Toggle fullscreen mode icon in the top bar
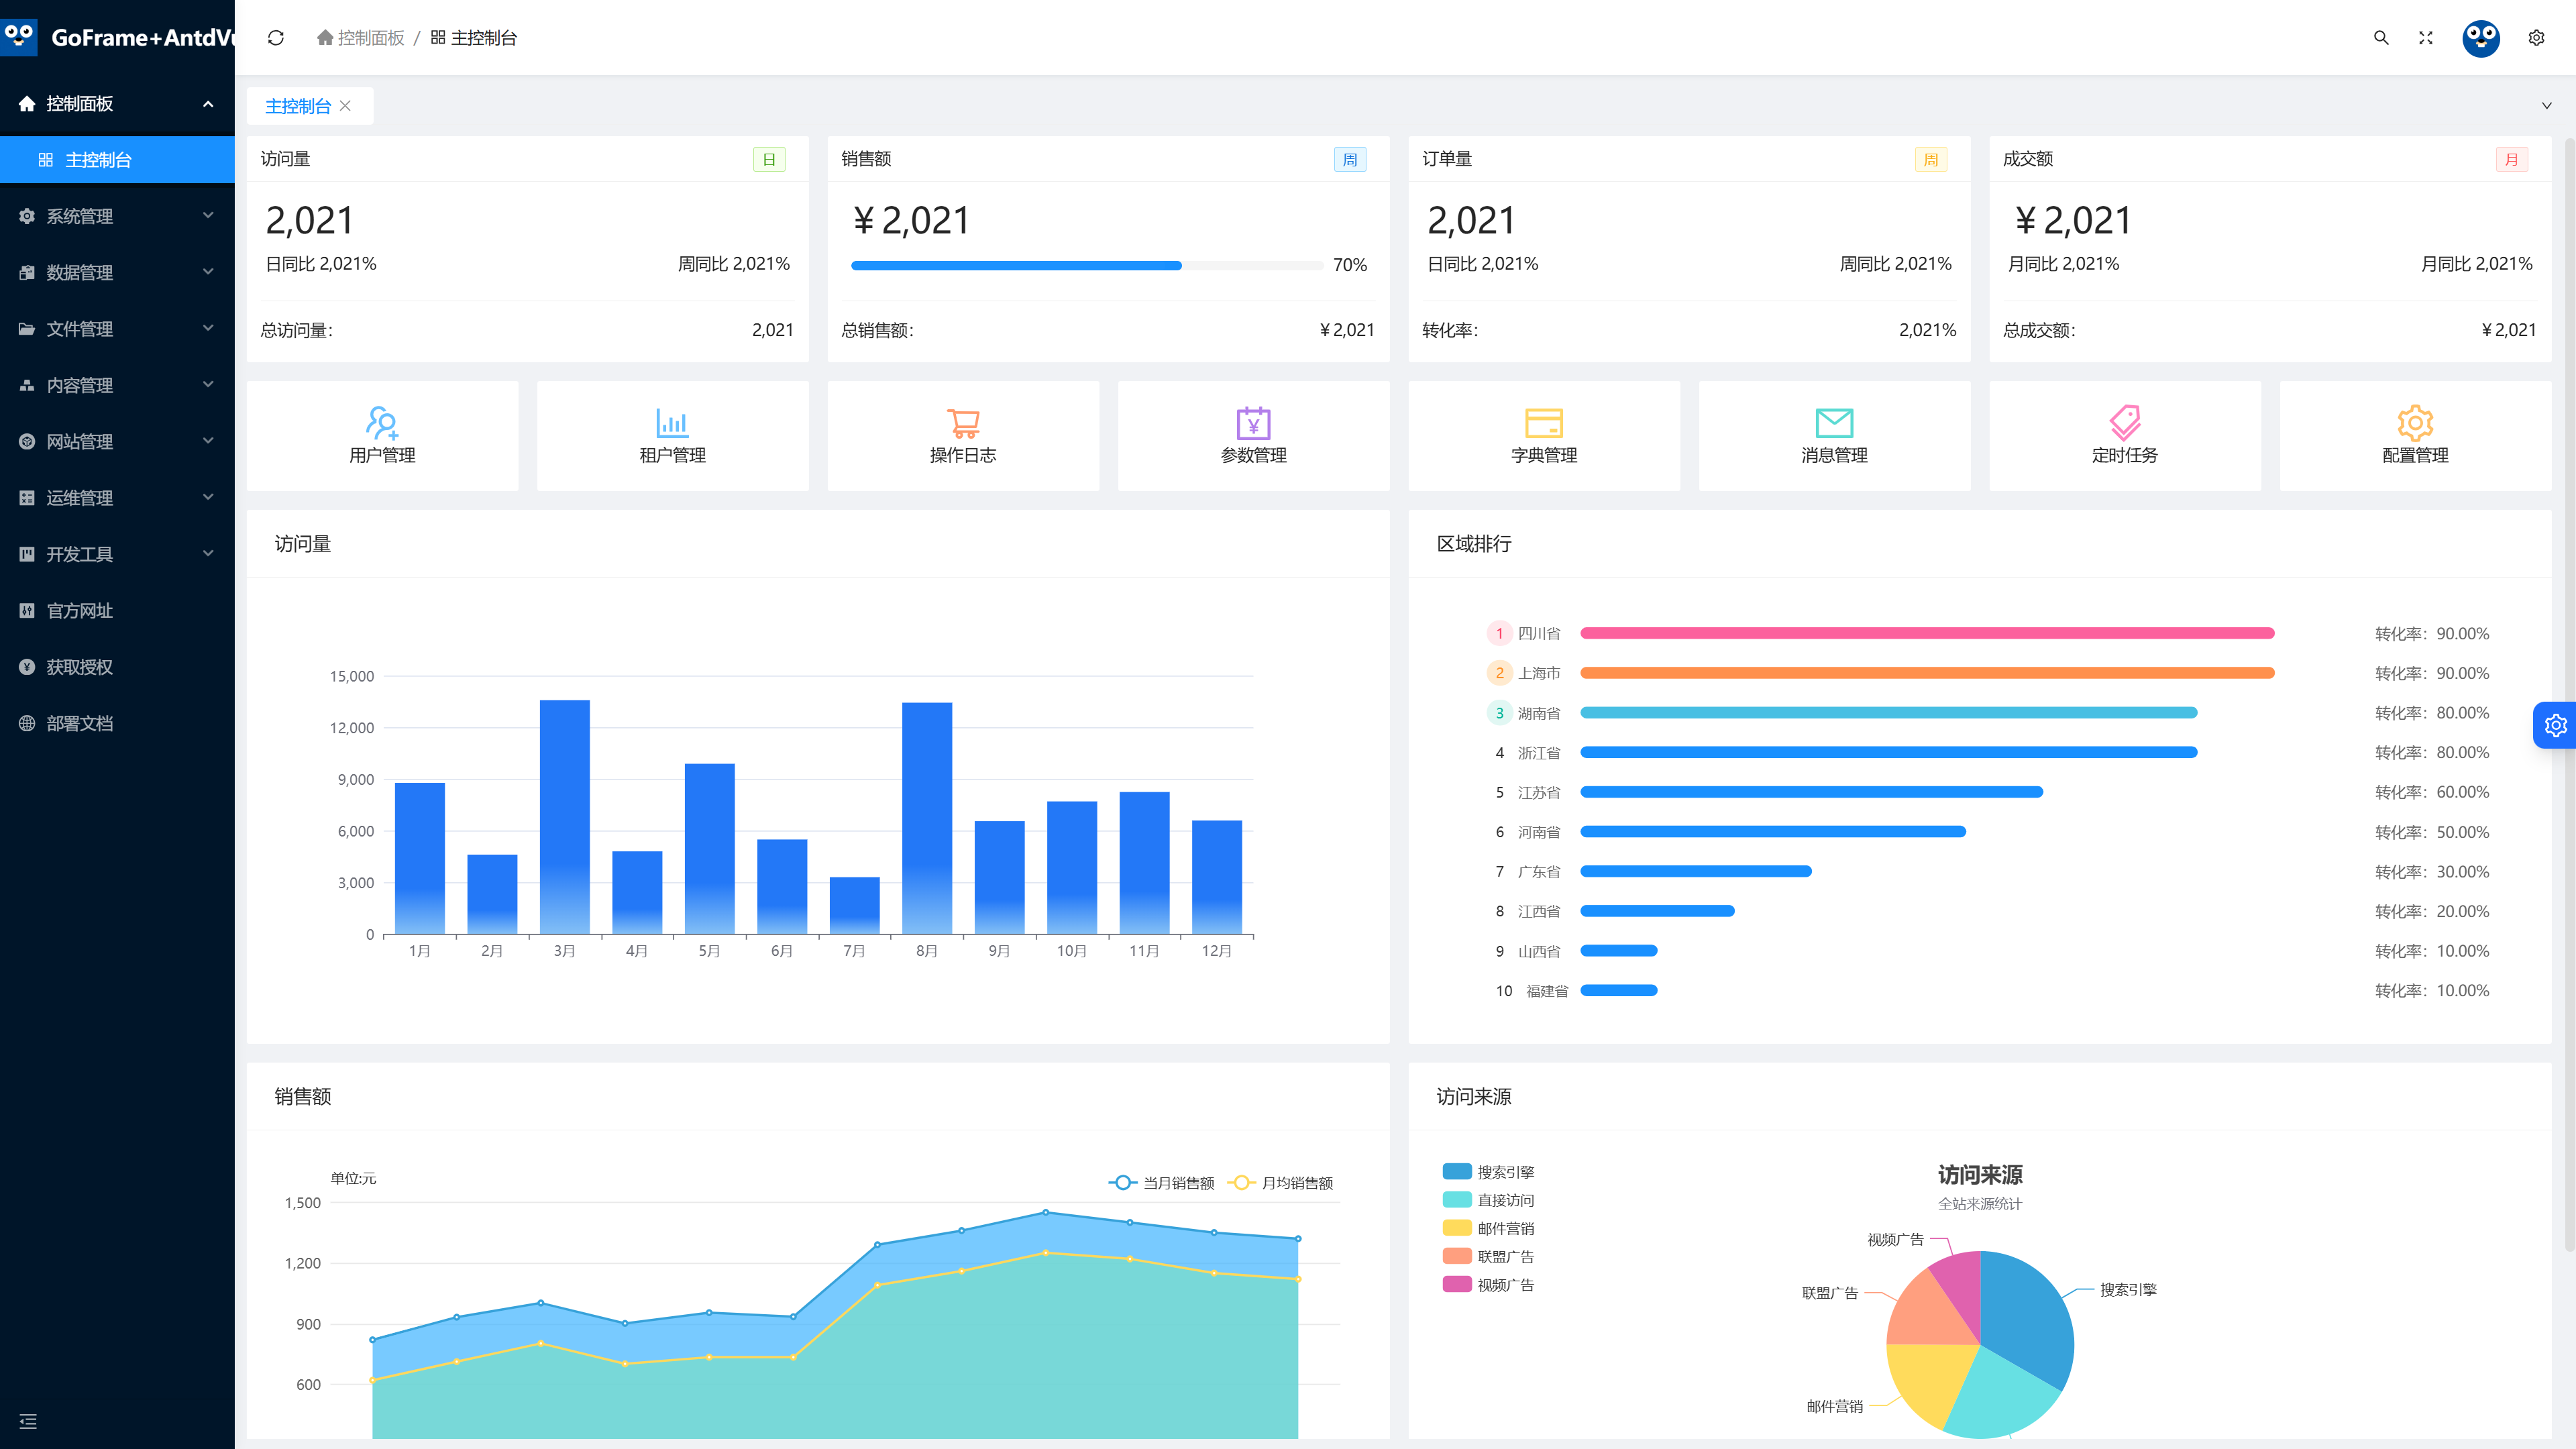The height and width of the screenshot is (1449, 2576). 2425,38
